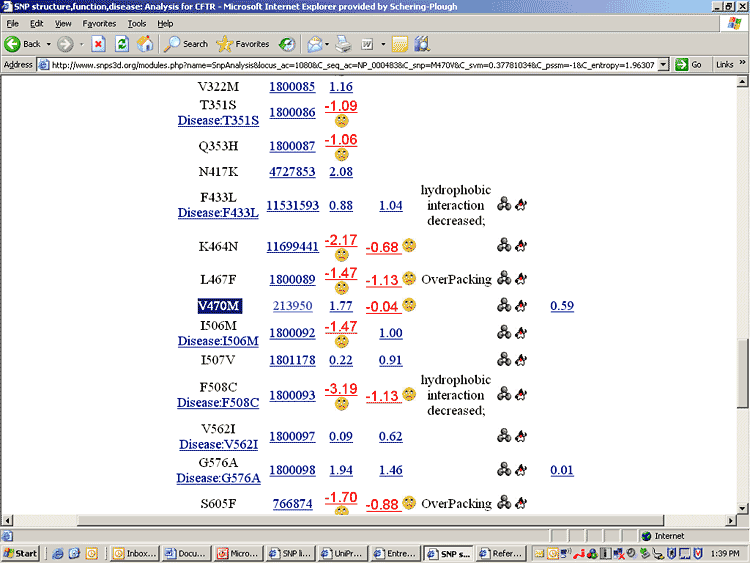Click the 0.01 value in G576A row

click(562, 470)
